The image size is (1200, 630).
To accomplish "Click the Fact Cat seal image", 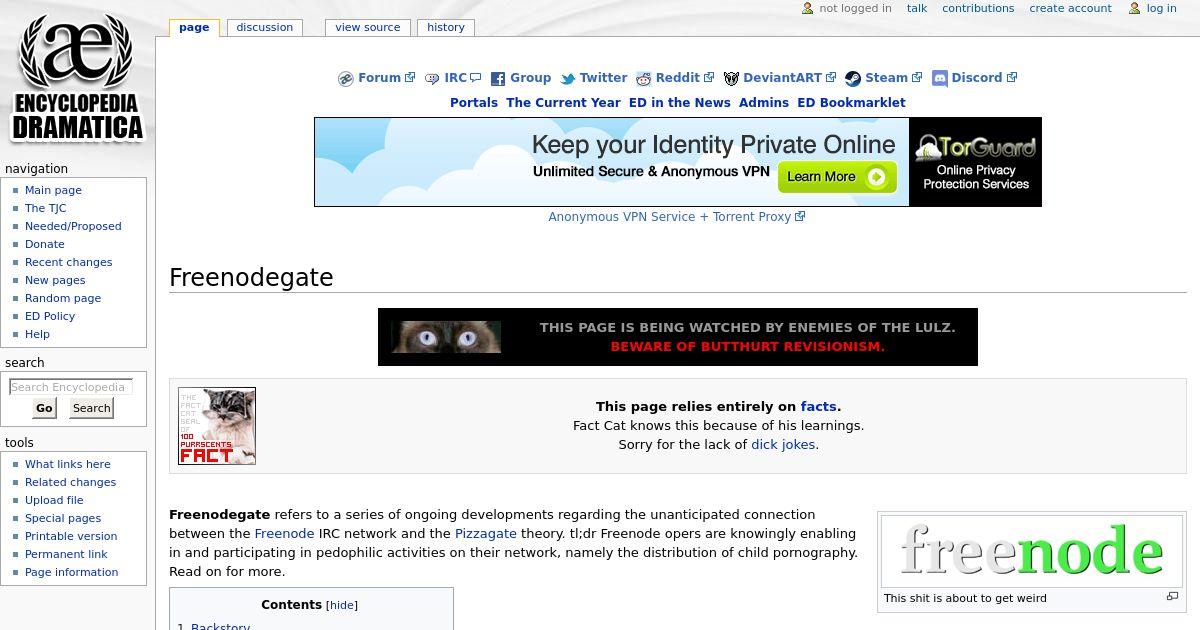I will coord(217,426).
